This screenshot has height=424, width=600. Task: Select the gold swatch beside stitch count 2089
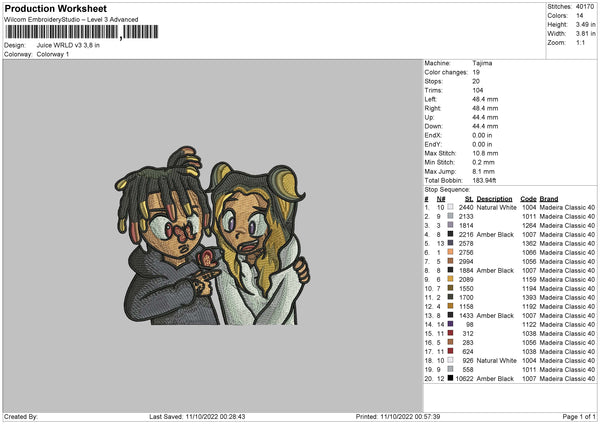pos(450,279)
